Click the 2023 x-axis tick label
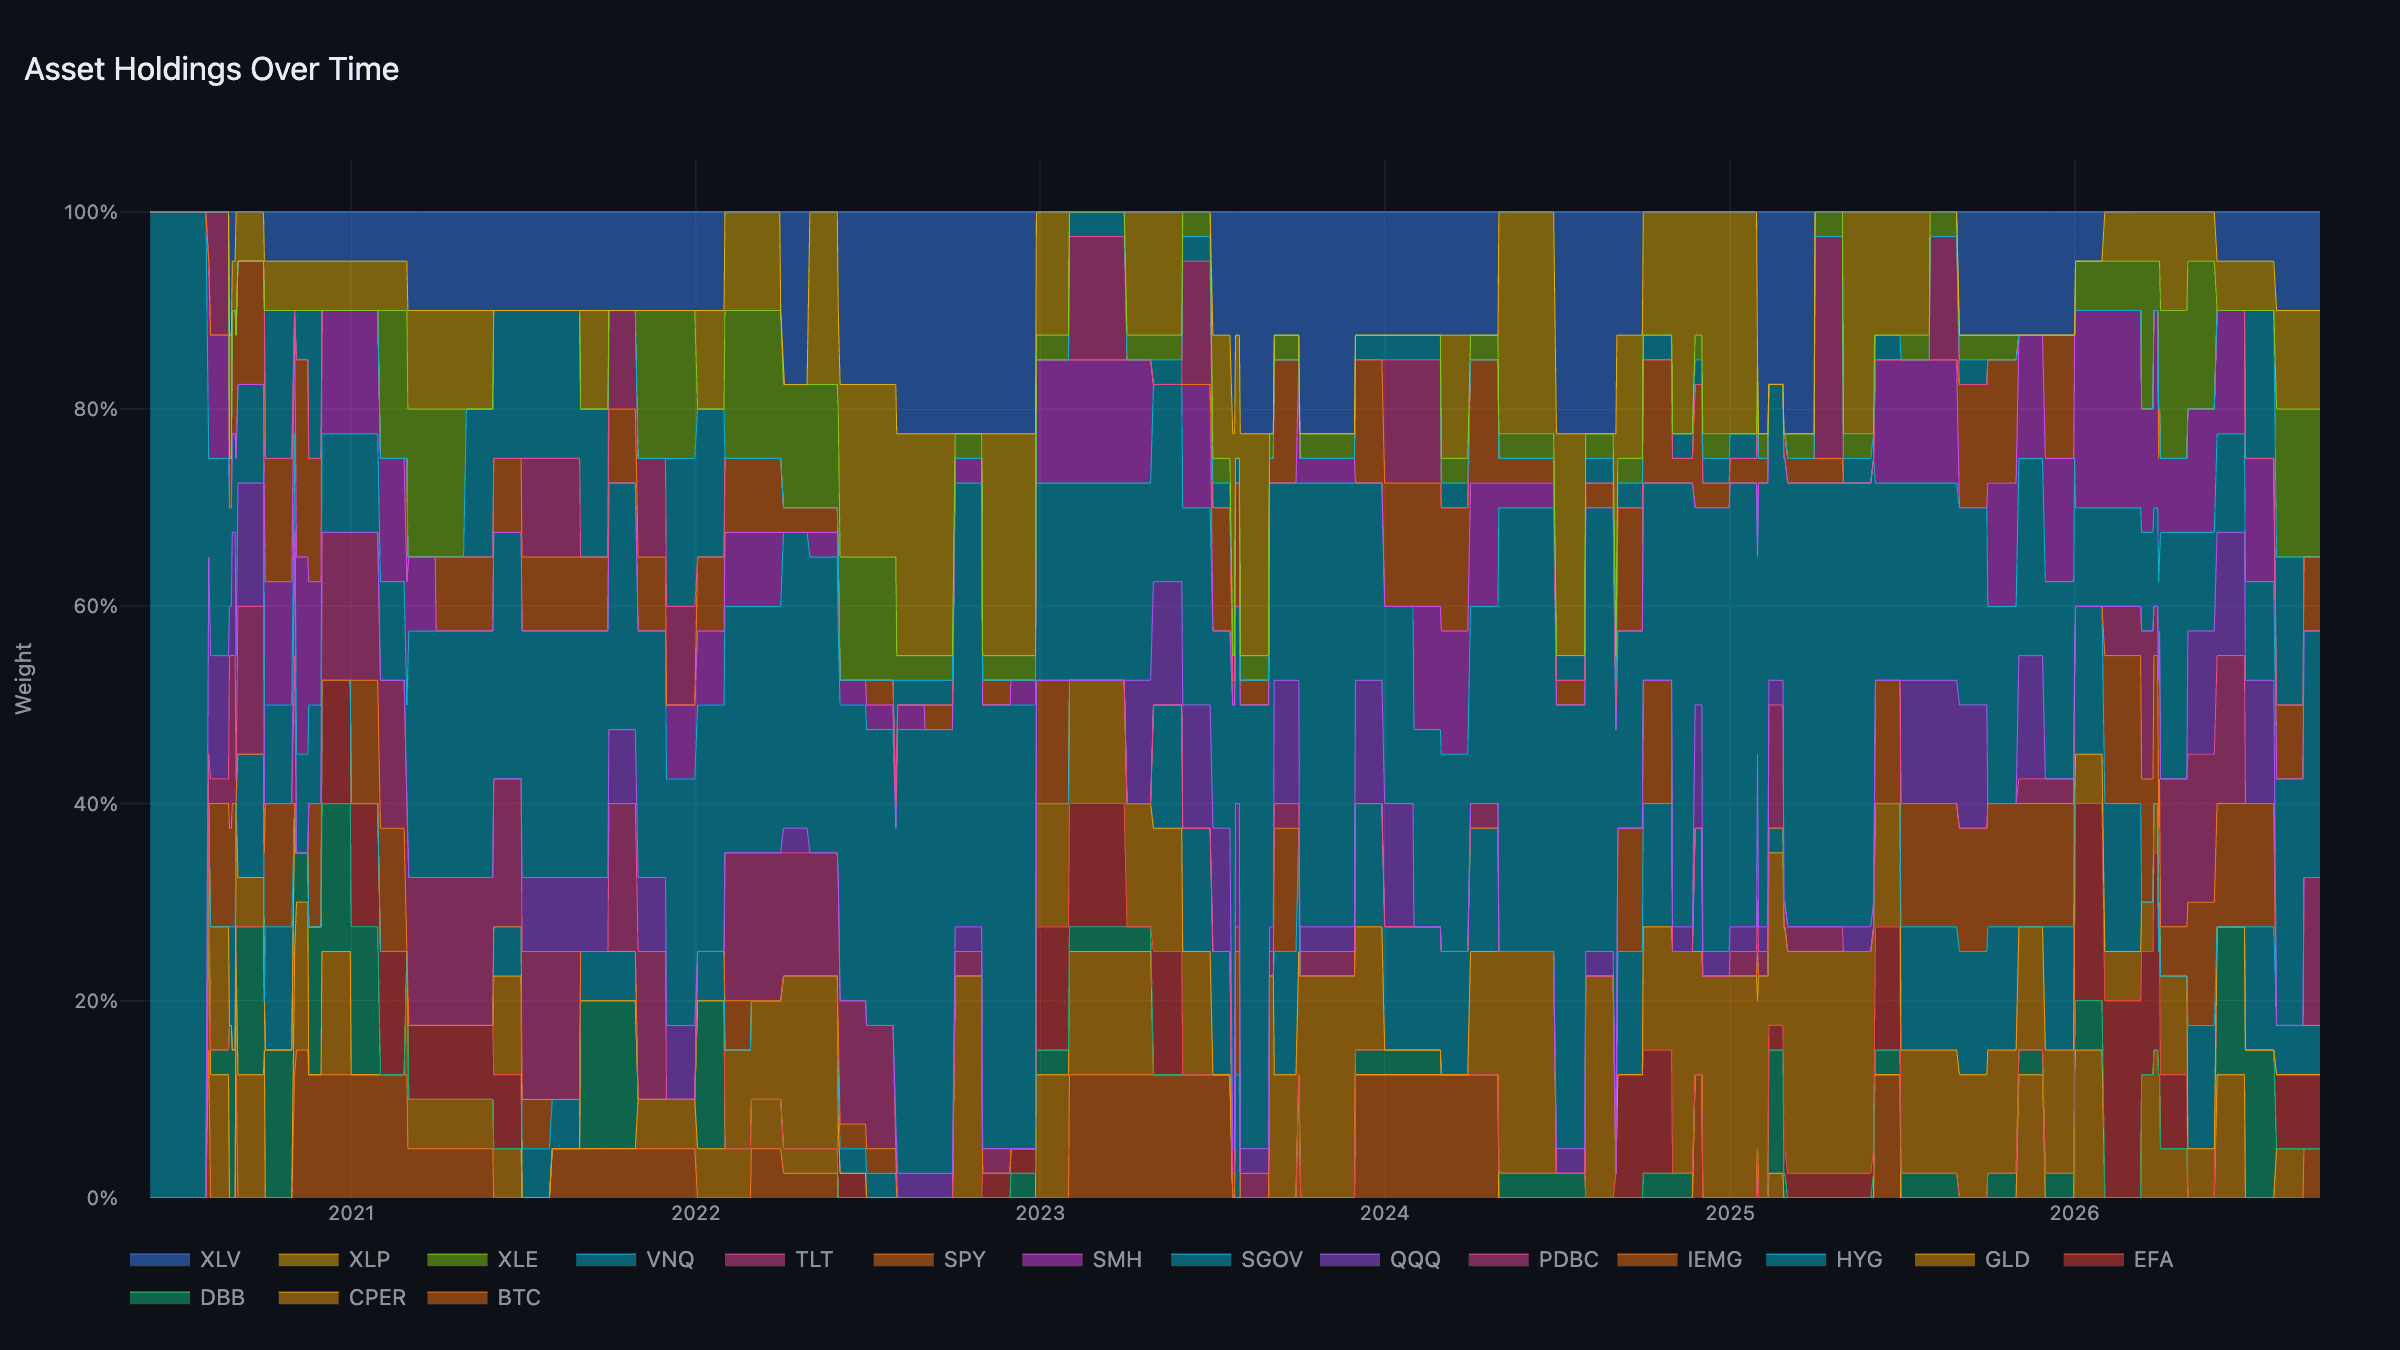Screen dimensions: 2400x1350 point(1040,1213)
